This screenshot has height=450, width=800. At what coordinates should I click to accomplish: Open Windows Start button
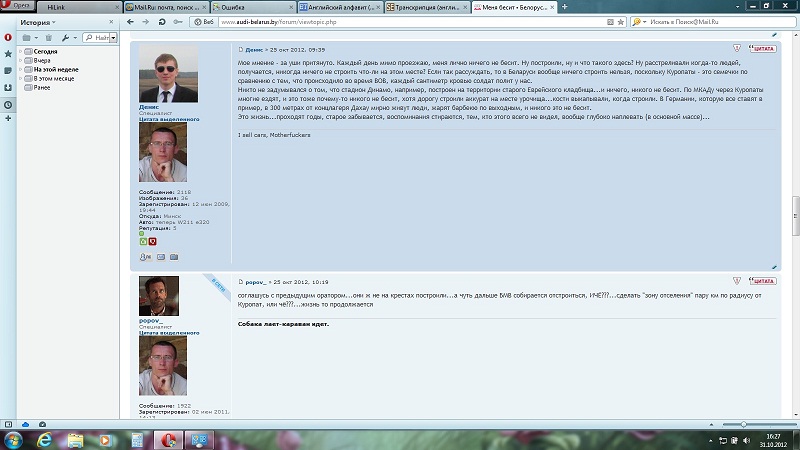12,440
